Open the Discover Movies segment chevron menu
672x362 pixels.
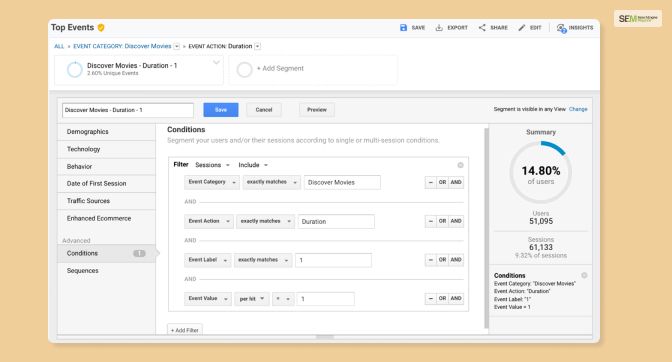click(x=216, y=63)
